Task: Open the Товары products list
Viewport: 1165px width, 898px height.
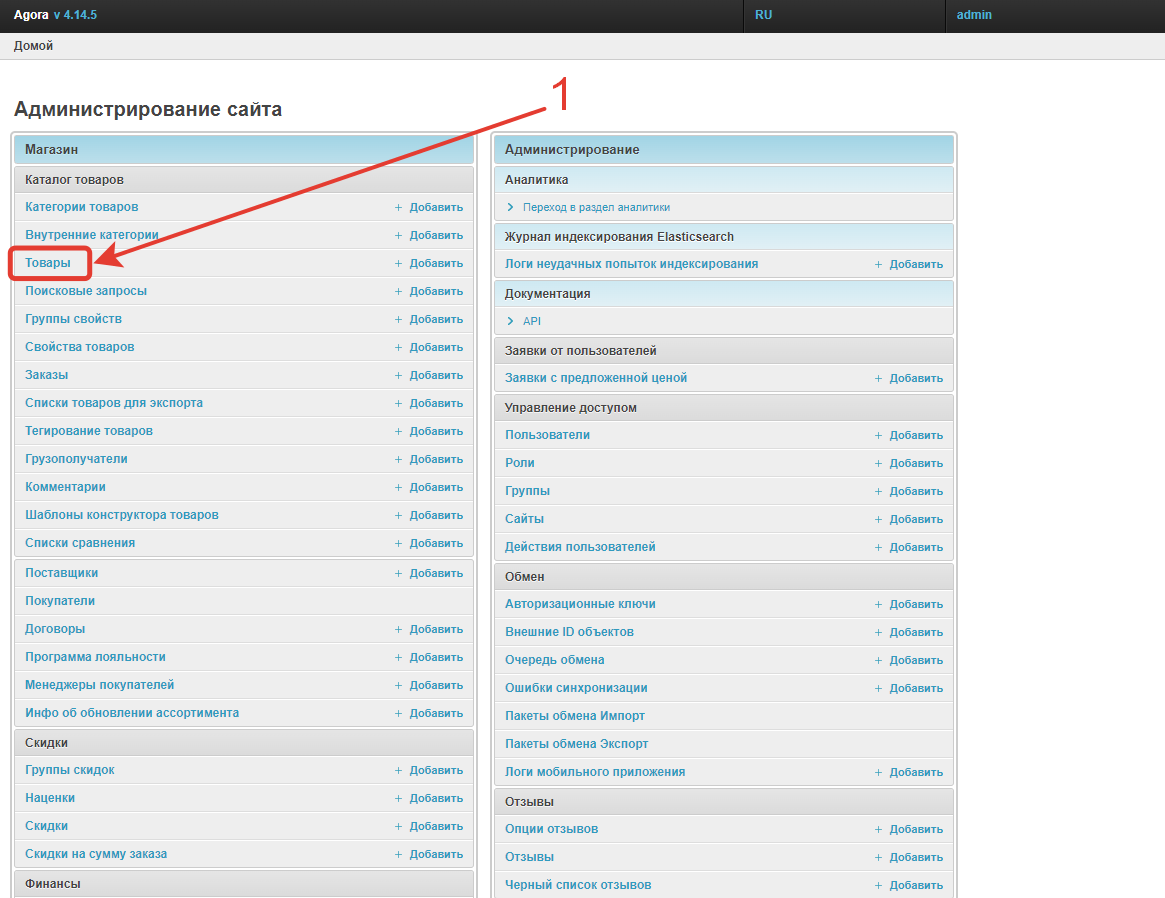Action: tap(48, 263)
